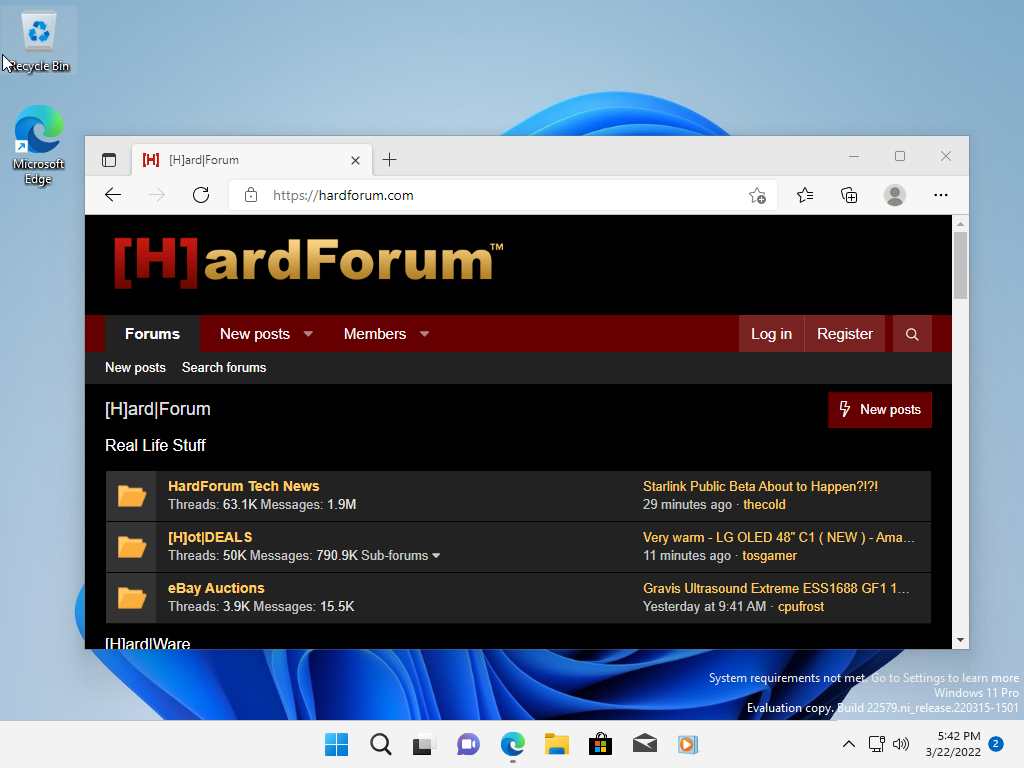Screen dimensions: 1024x768
Task: Click the HardForum logo
Action: [308, 263]
